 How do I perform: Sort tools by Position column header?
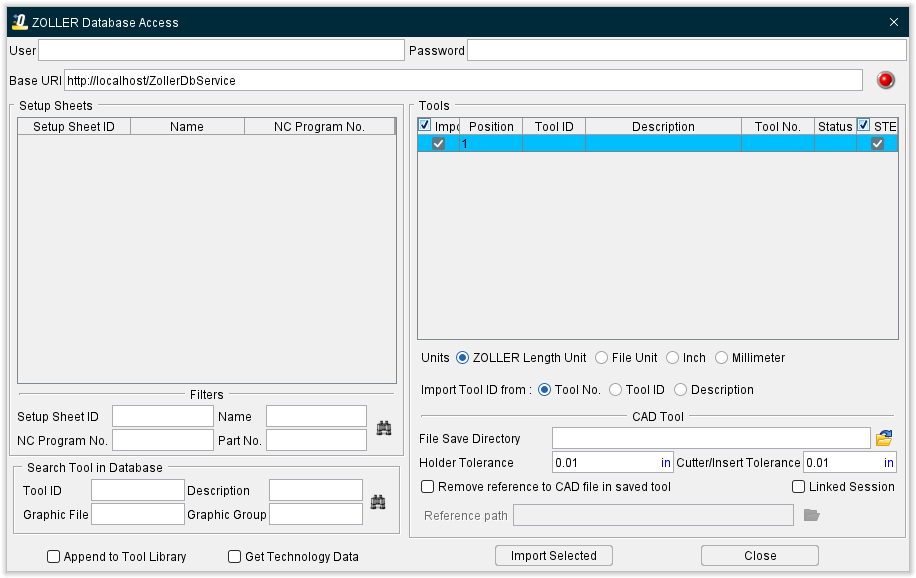click(491, 126)
